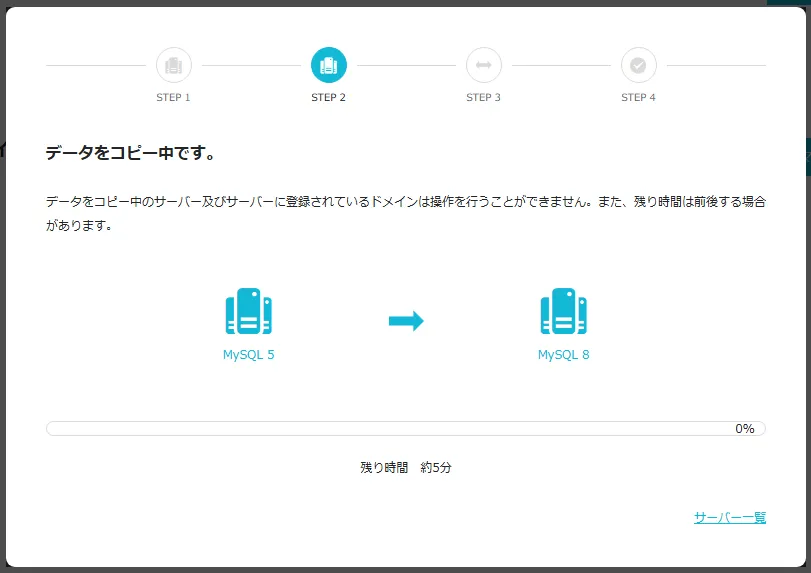Select the STEP 2 label
The height and width of the screenshot is (573, 811).
coord(328,98)
